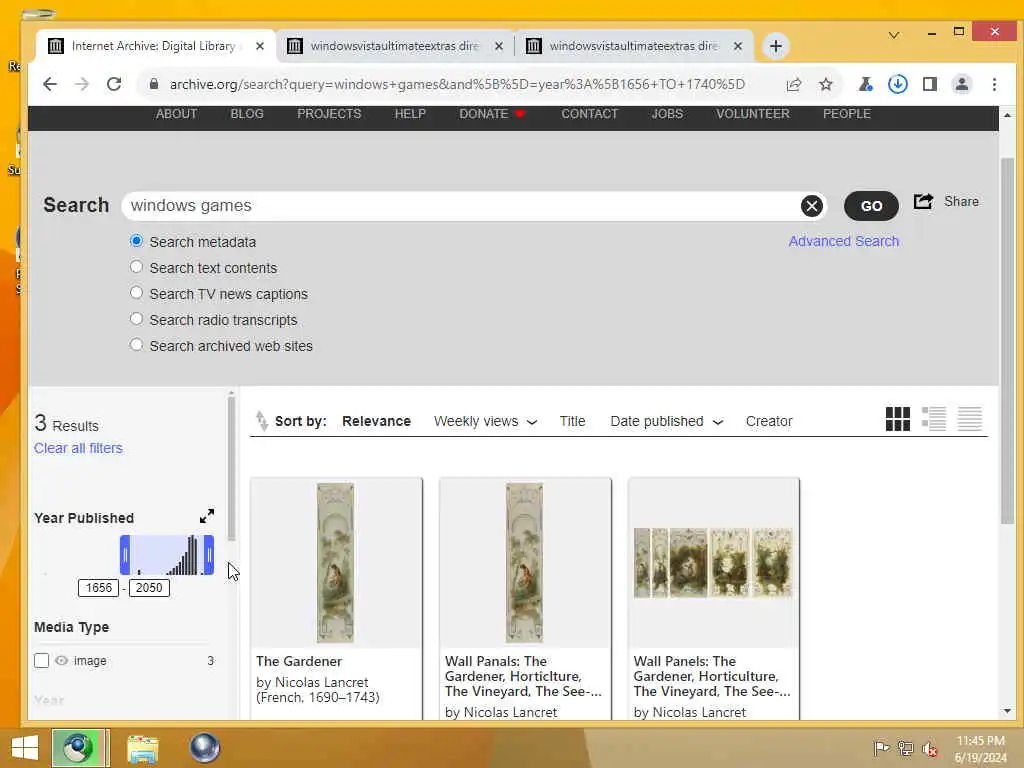The image size is (1024, 768).
Task: Open the sphere app in the taskbar
Action: click(x=205, y=748)
